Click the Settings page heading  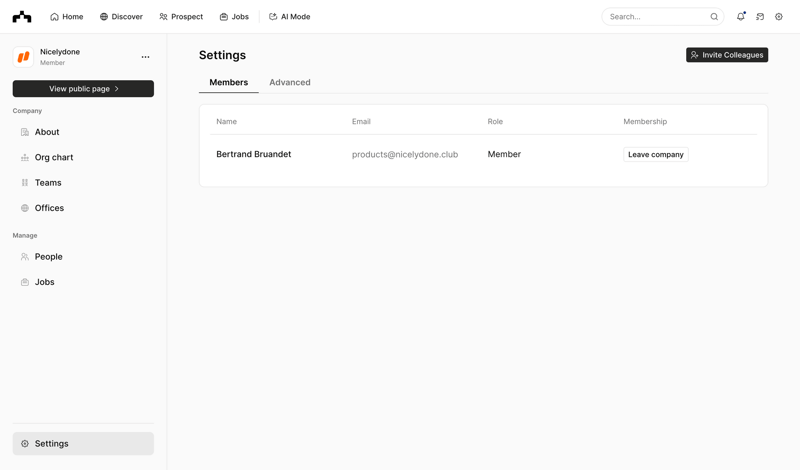[222, 55]
